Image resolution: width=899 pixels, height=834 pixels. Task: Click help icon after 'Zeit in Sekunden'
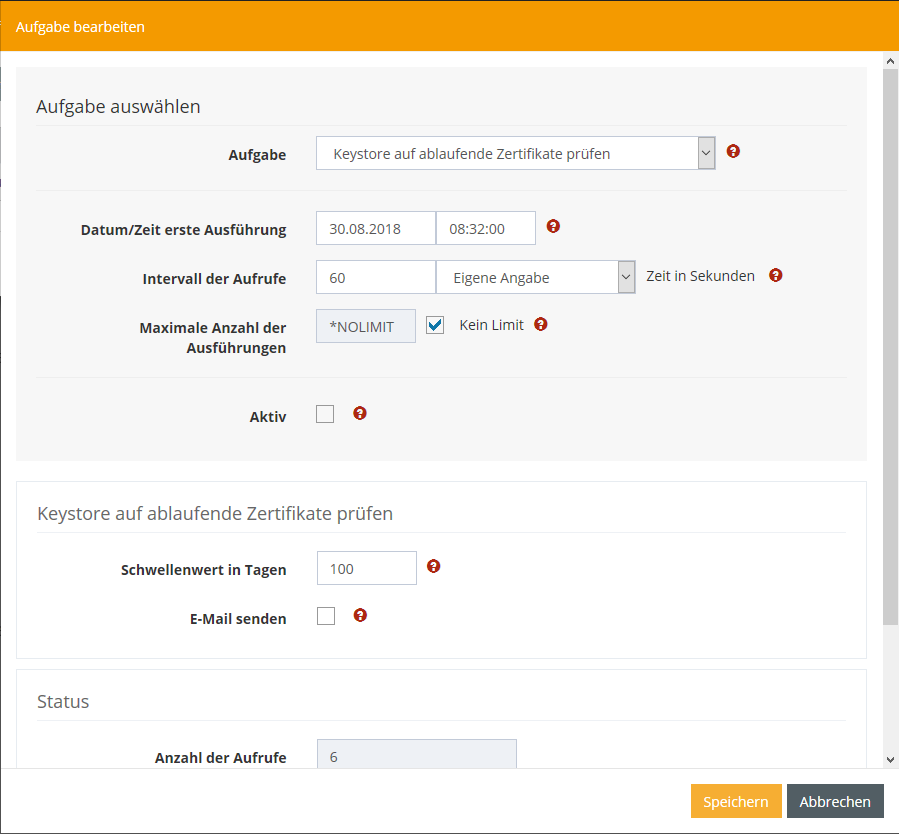click(x=775, y=275)
